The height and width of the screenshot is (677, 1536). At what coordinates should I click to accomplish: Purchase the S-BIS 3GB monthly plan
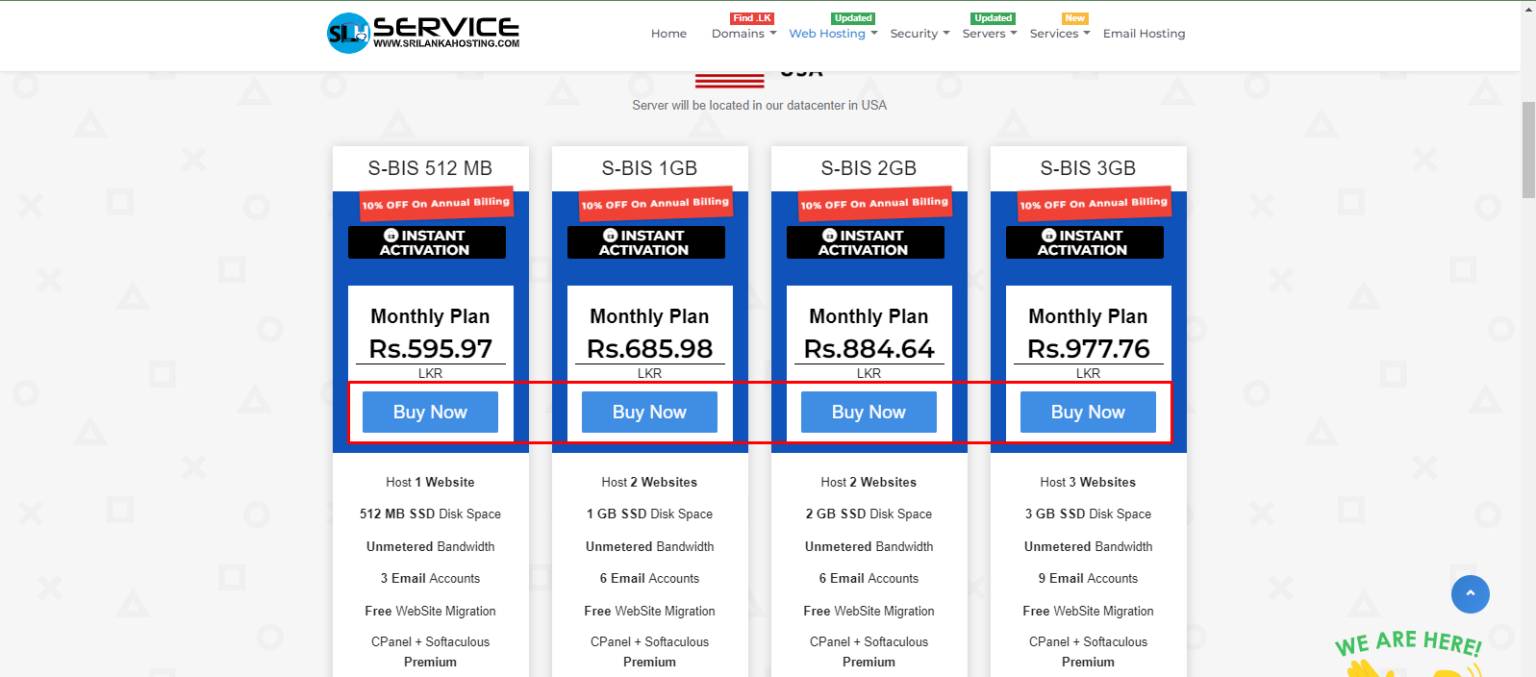click(x=1088, y=412)
